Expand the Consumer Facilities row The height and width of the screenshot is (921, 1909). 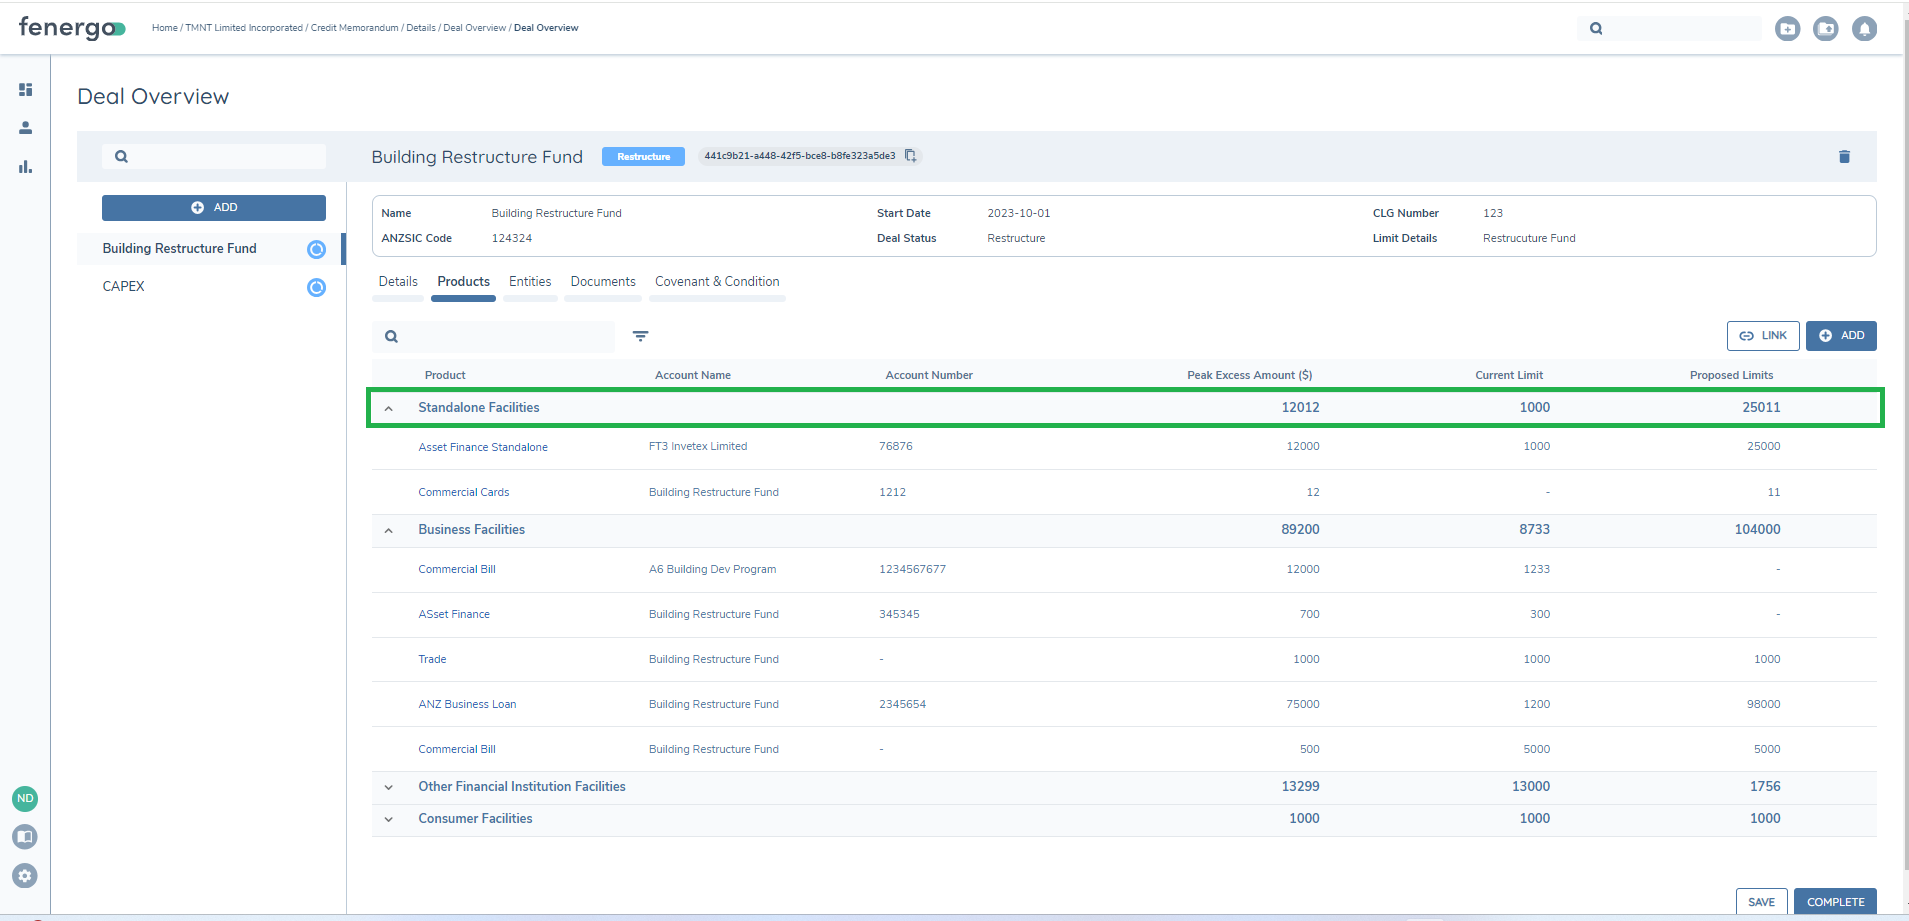click(389, 819)
